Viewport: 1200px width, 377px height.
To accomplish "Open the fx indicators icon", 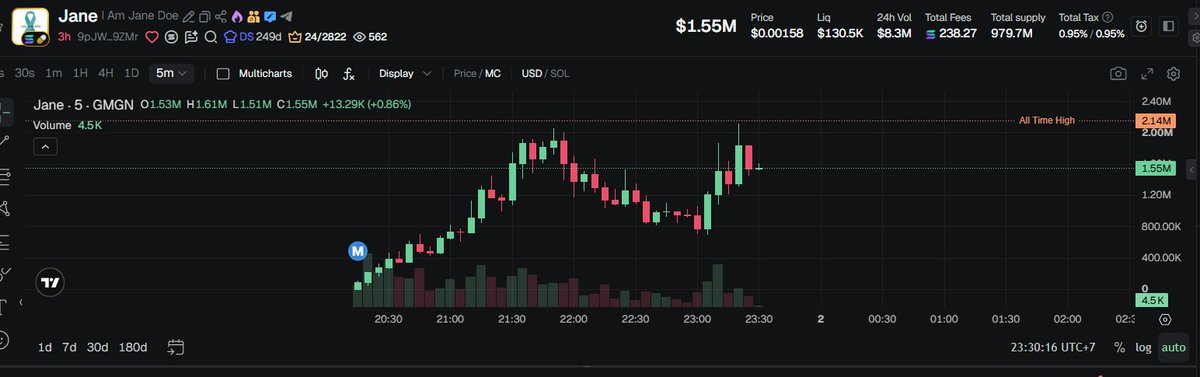I will [x=349, y=73].
